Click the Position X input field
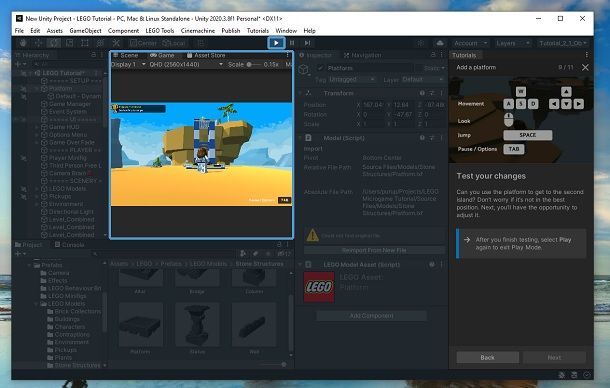The width and height of the screenshot is (610, 388). tap(372, 105)
